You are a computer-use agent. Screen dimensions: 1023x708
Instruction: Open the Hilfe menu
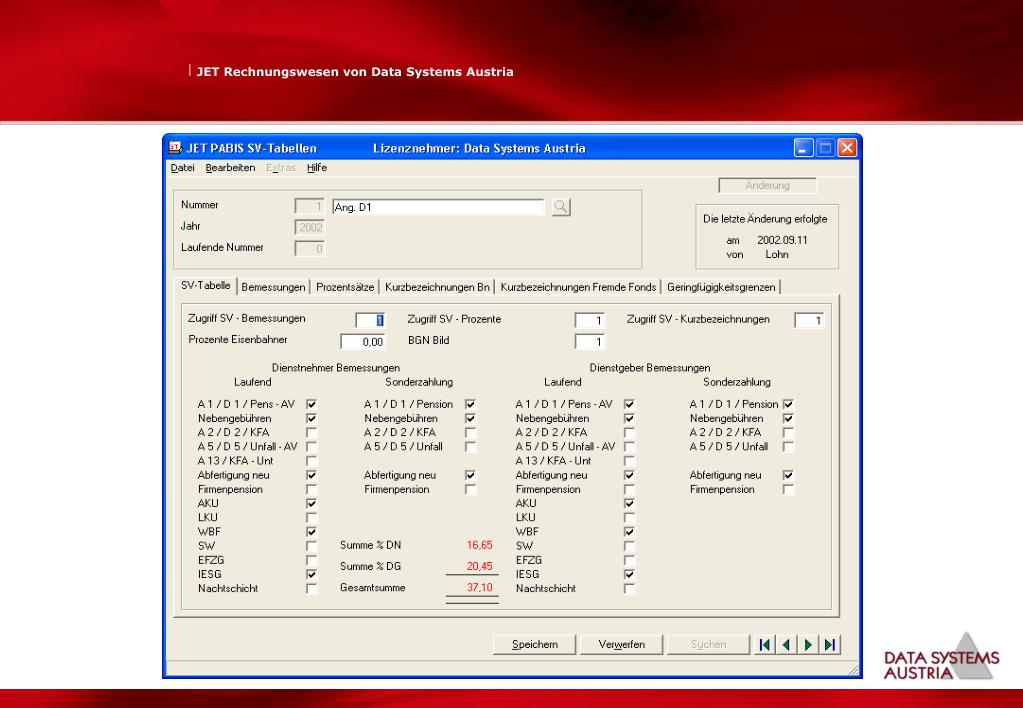(317, 168)
